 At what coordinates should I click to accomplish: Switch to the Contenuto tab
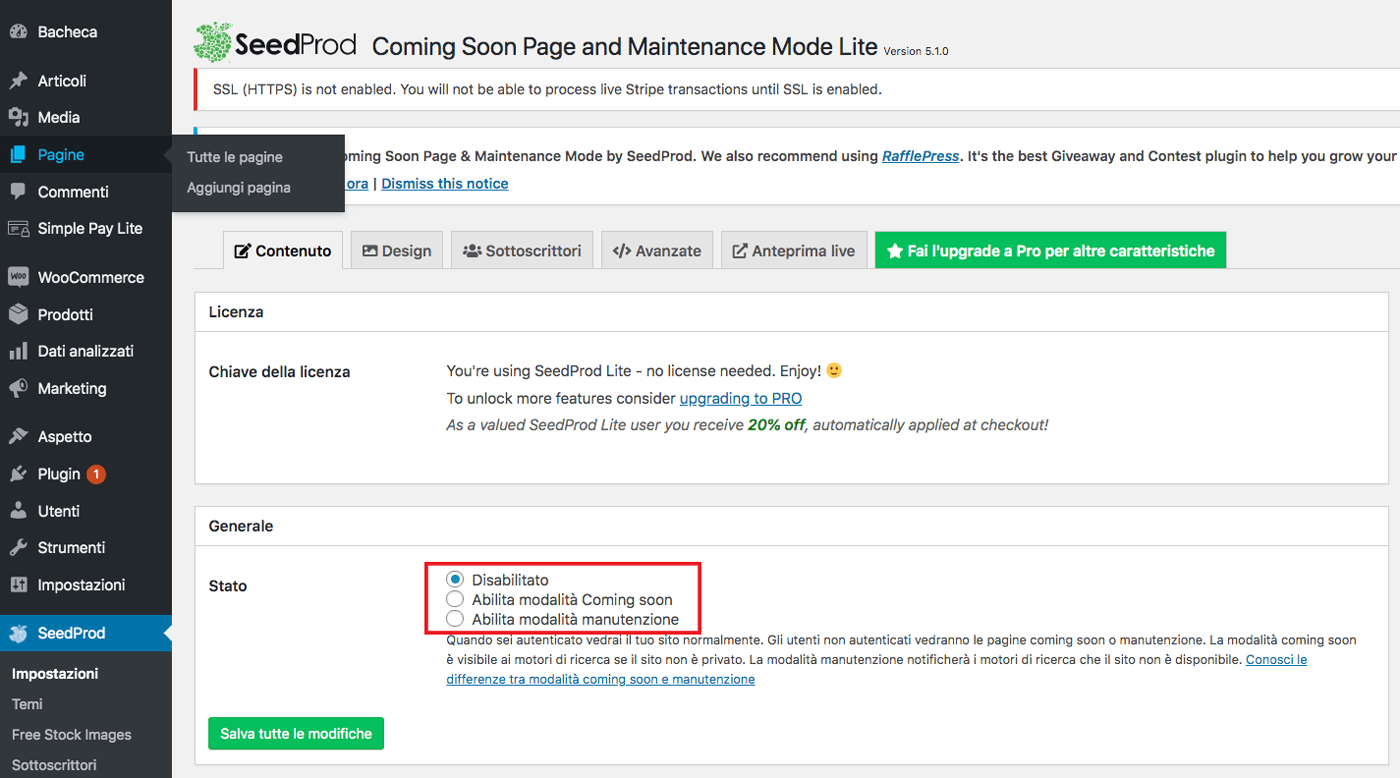tap(283, 251)
